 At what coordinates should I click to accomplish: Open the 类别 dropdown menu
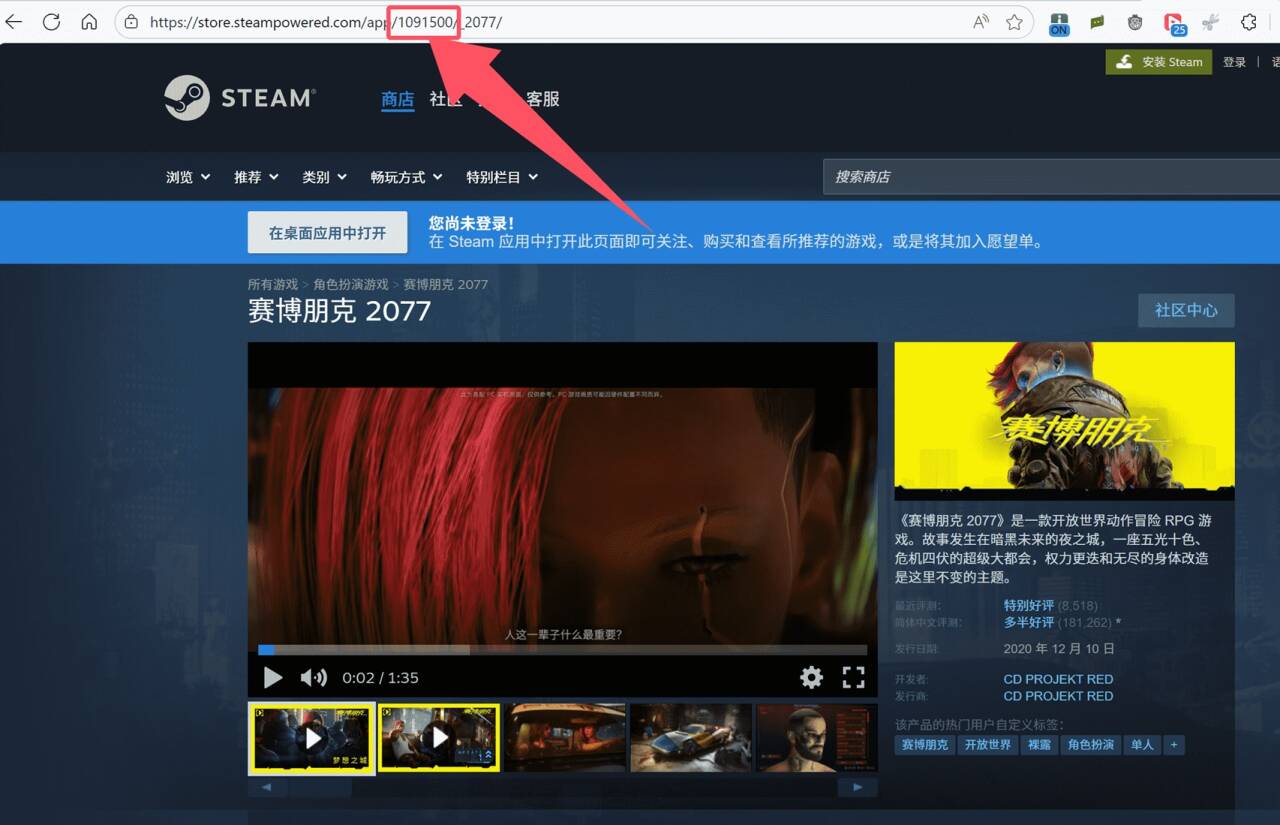[323, 176]
